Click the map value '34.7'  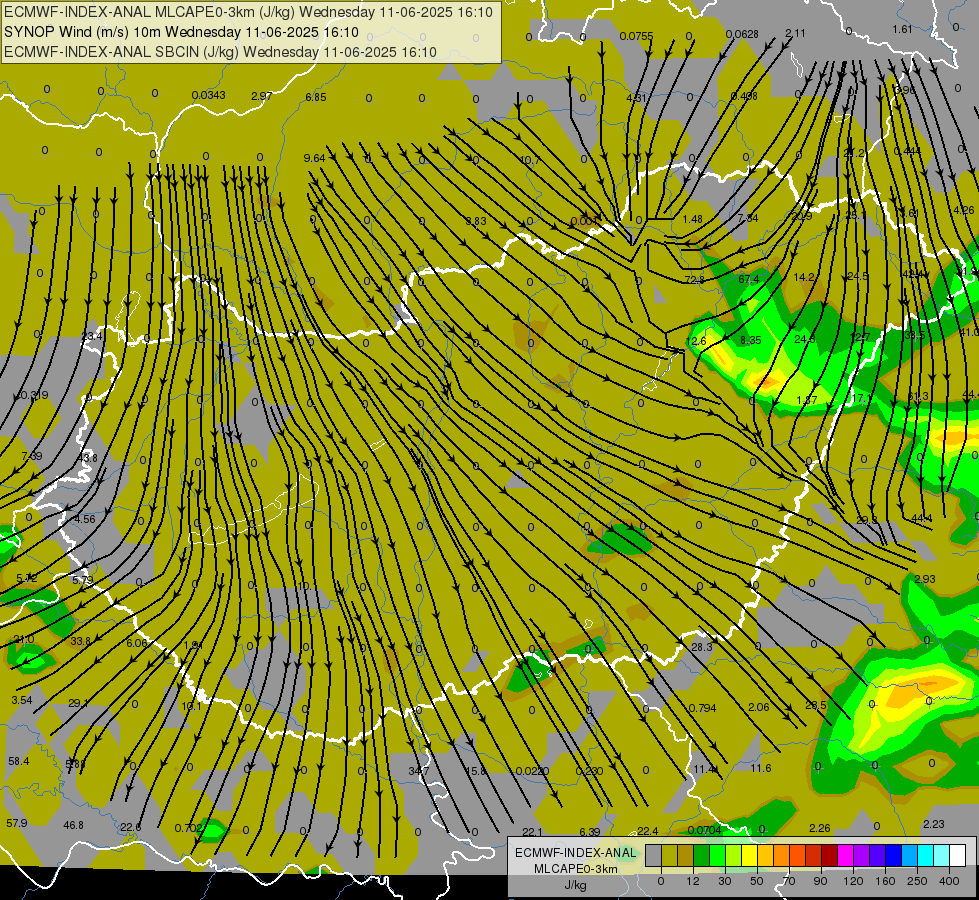point(419,771)
